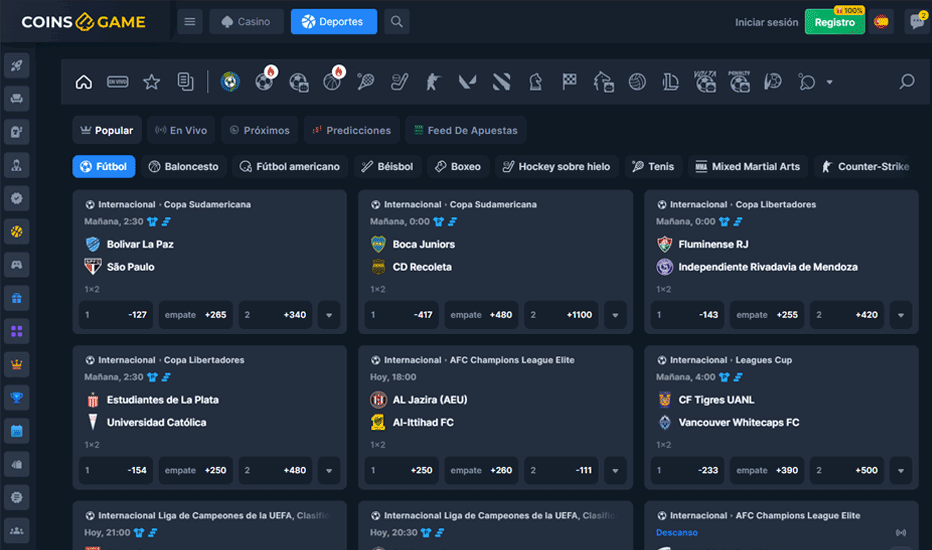The image size is (932, 550).
Task: Filter by Béisbol chip
Action: point(388,166)
